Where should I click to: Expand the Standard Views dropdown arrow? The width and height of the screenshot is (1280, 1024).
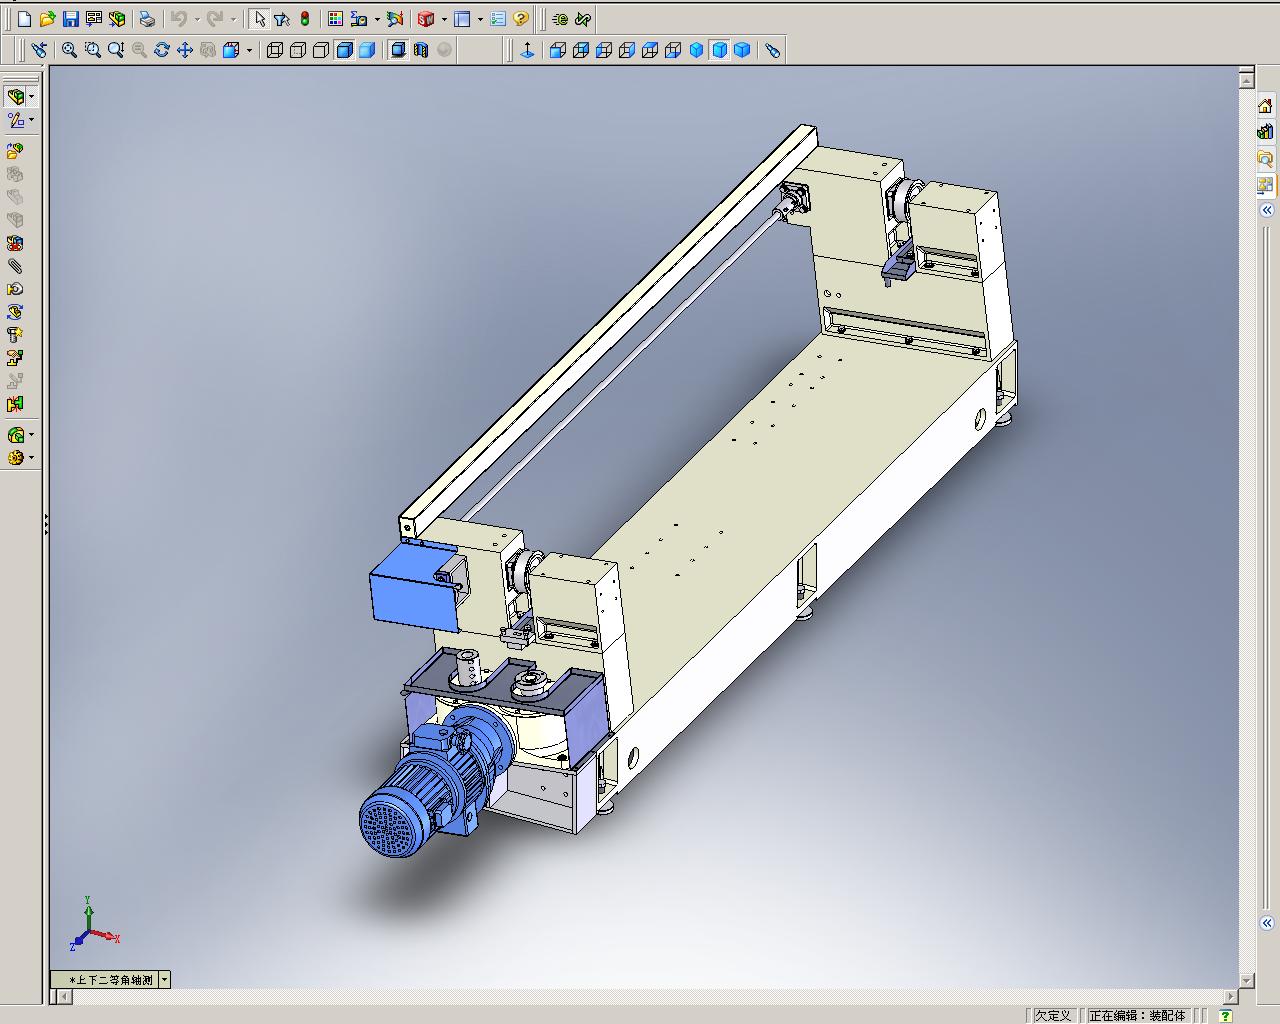pyautogui.click(x=249, y=50)
